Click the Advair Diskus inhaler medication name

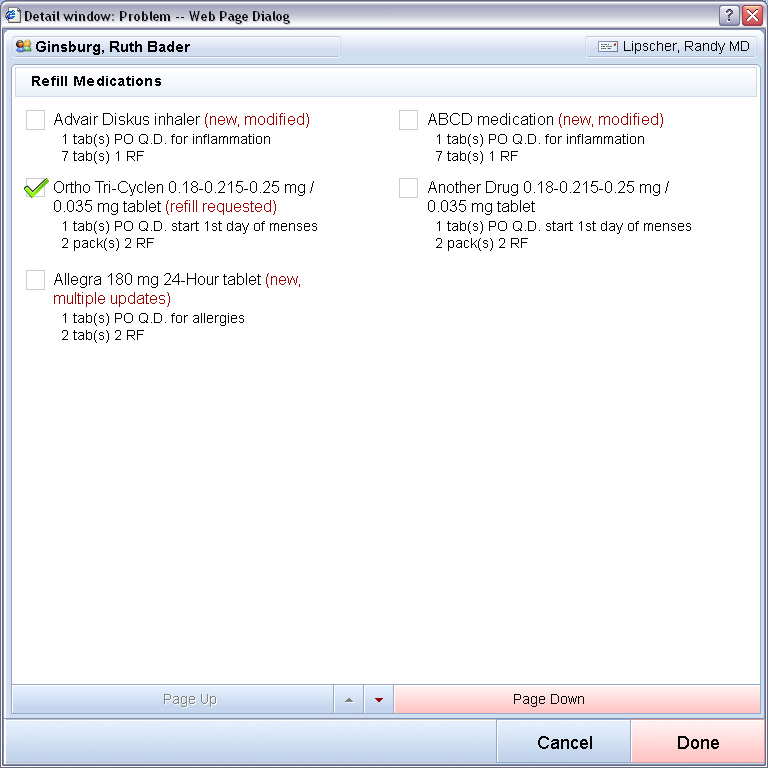click(126, 120)
